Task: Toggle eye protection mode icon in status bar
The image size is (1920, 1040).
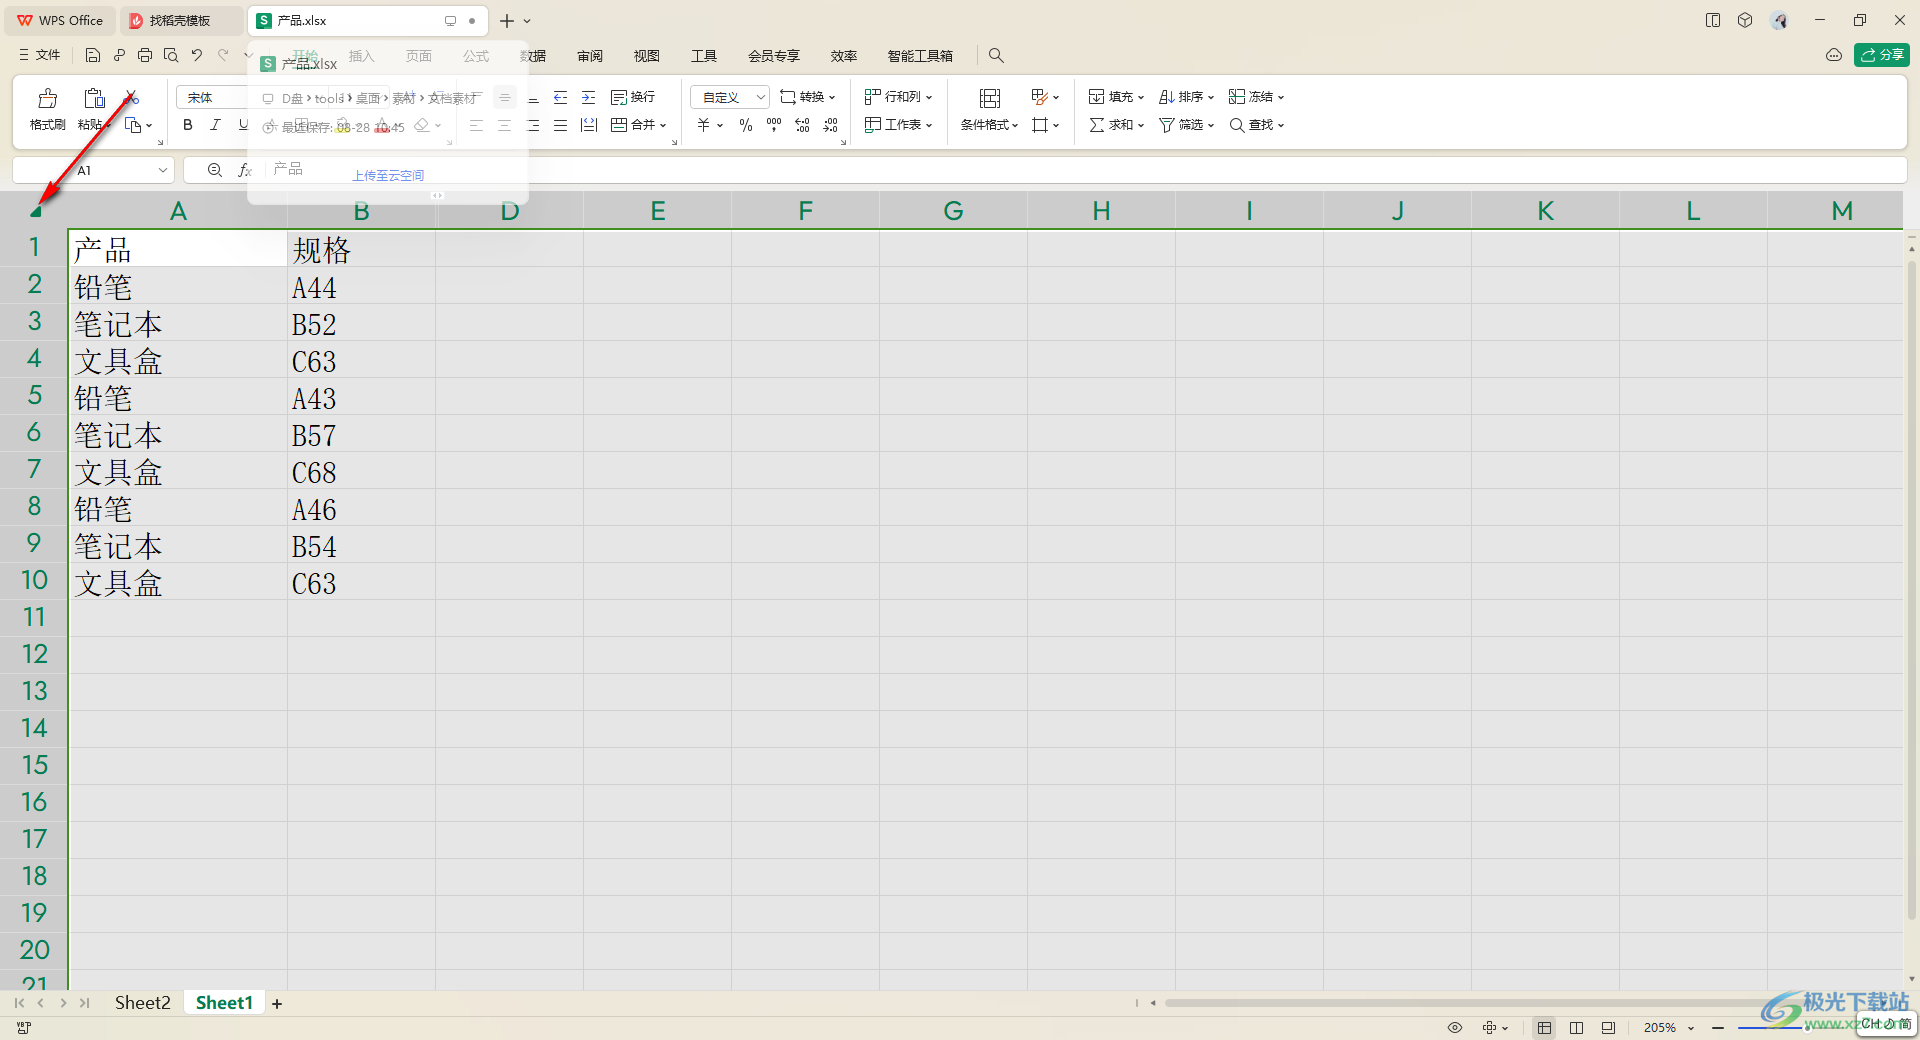Action: (x=1455, y=1028)
